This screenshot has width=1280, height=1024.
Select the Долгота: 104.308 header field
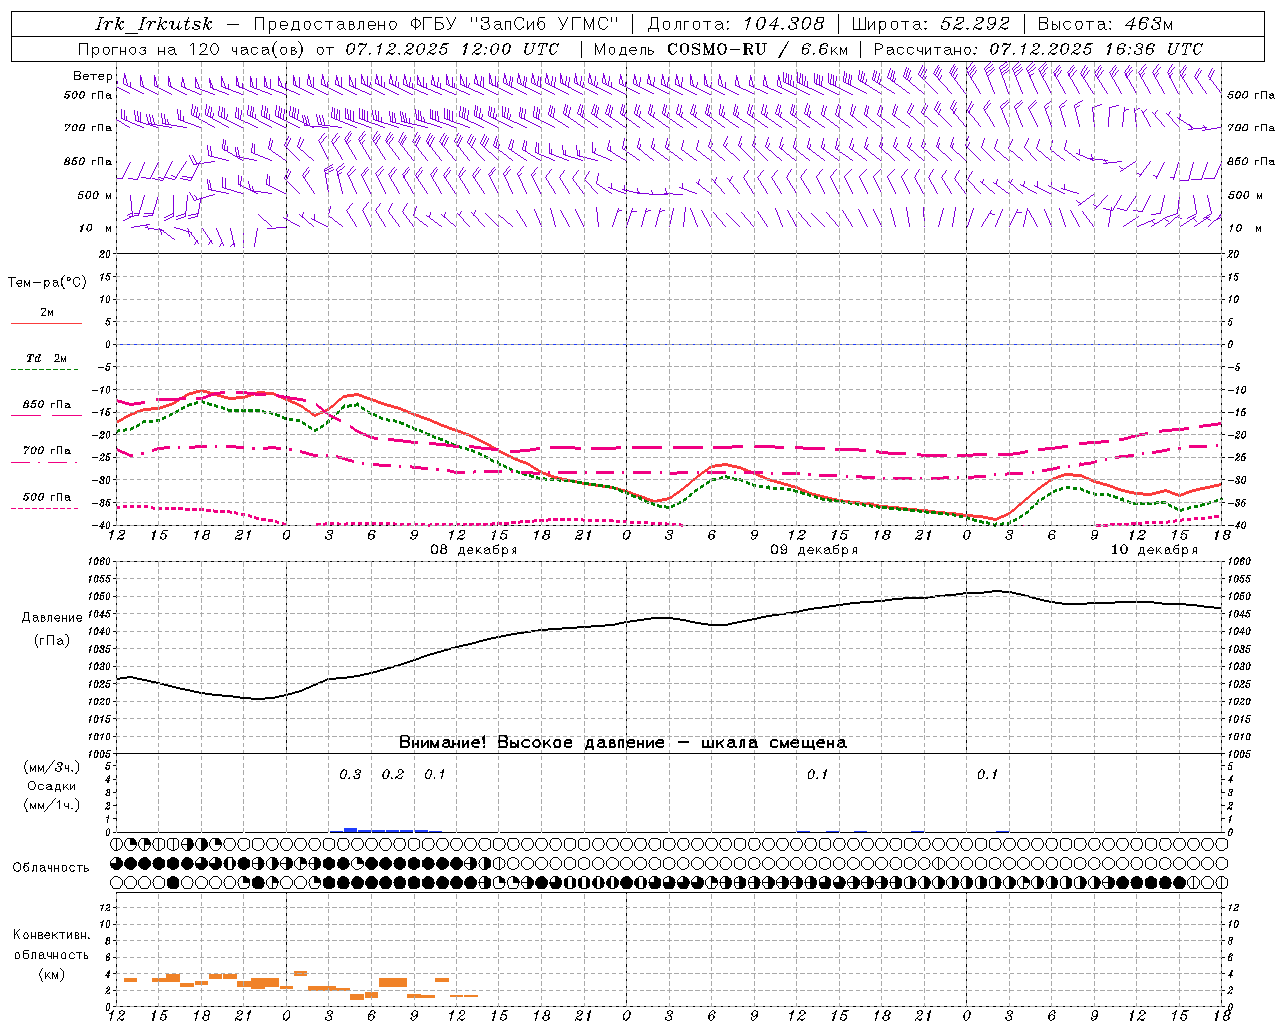(735, 24)
